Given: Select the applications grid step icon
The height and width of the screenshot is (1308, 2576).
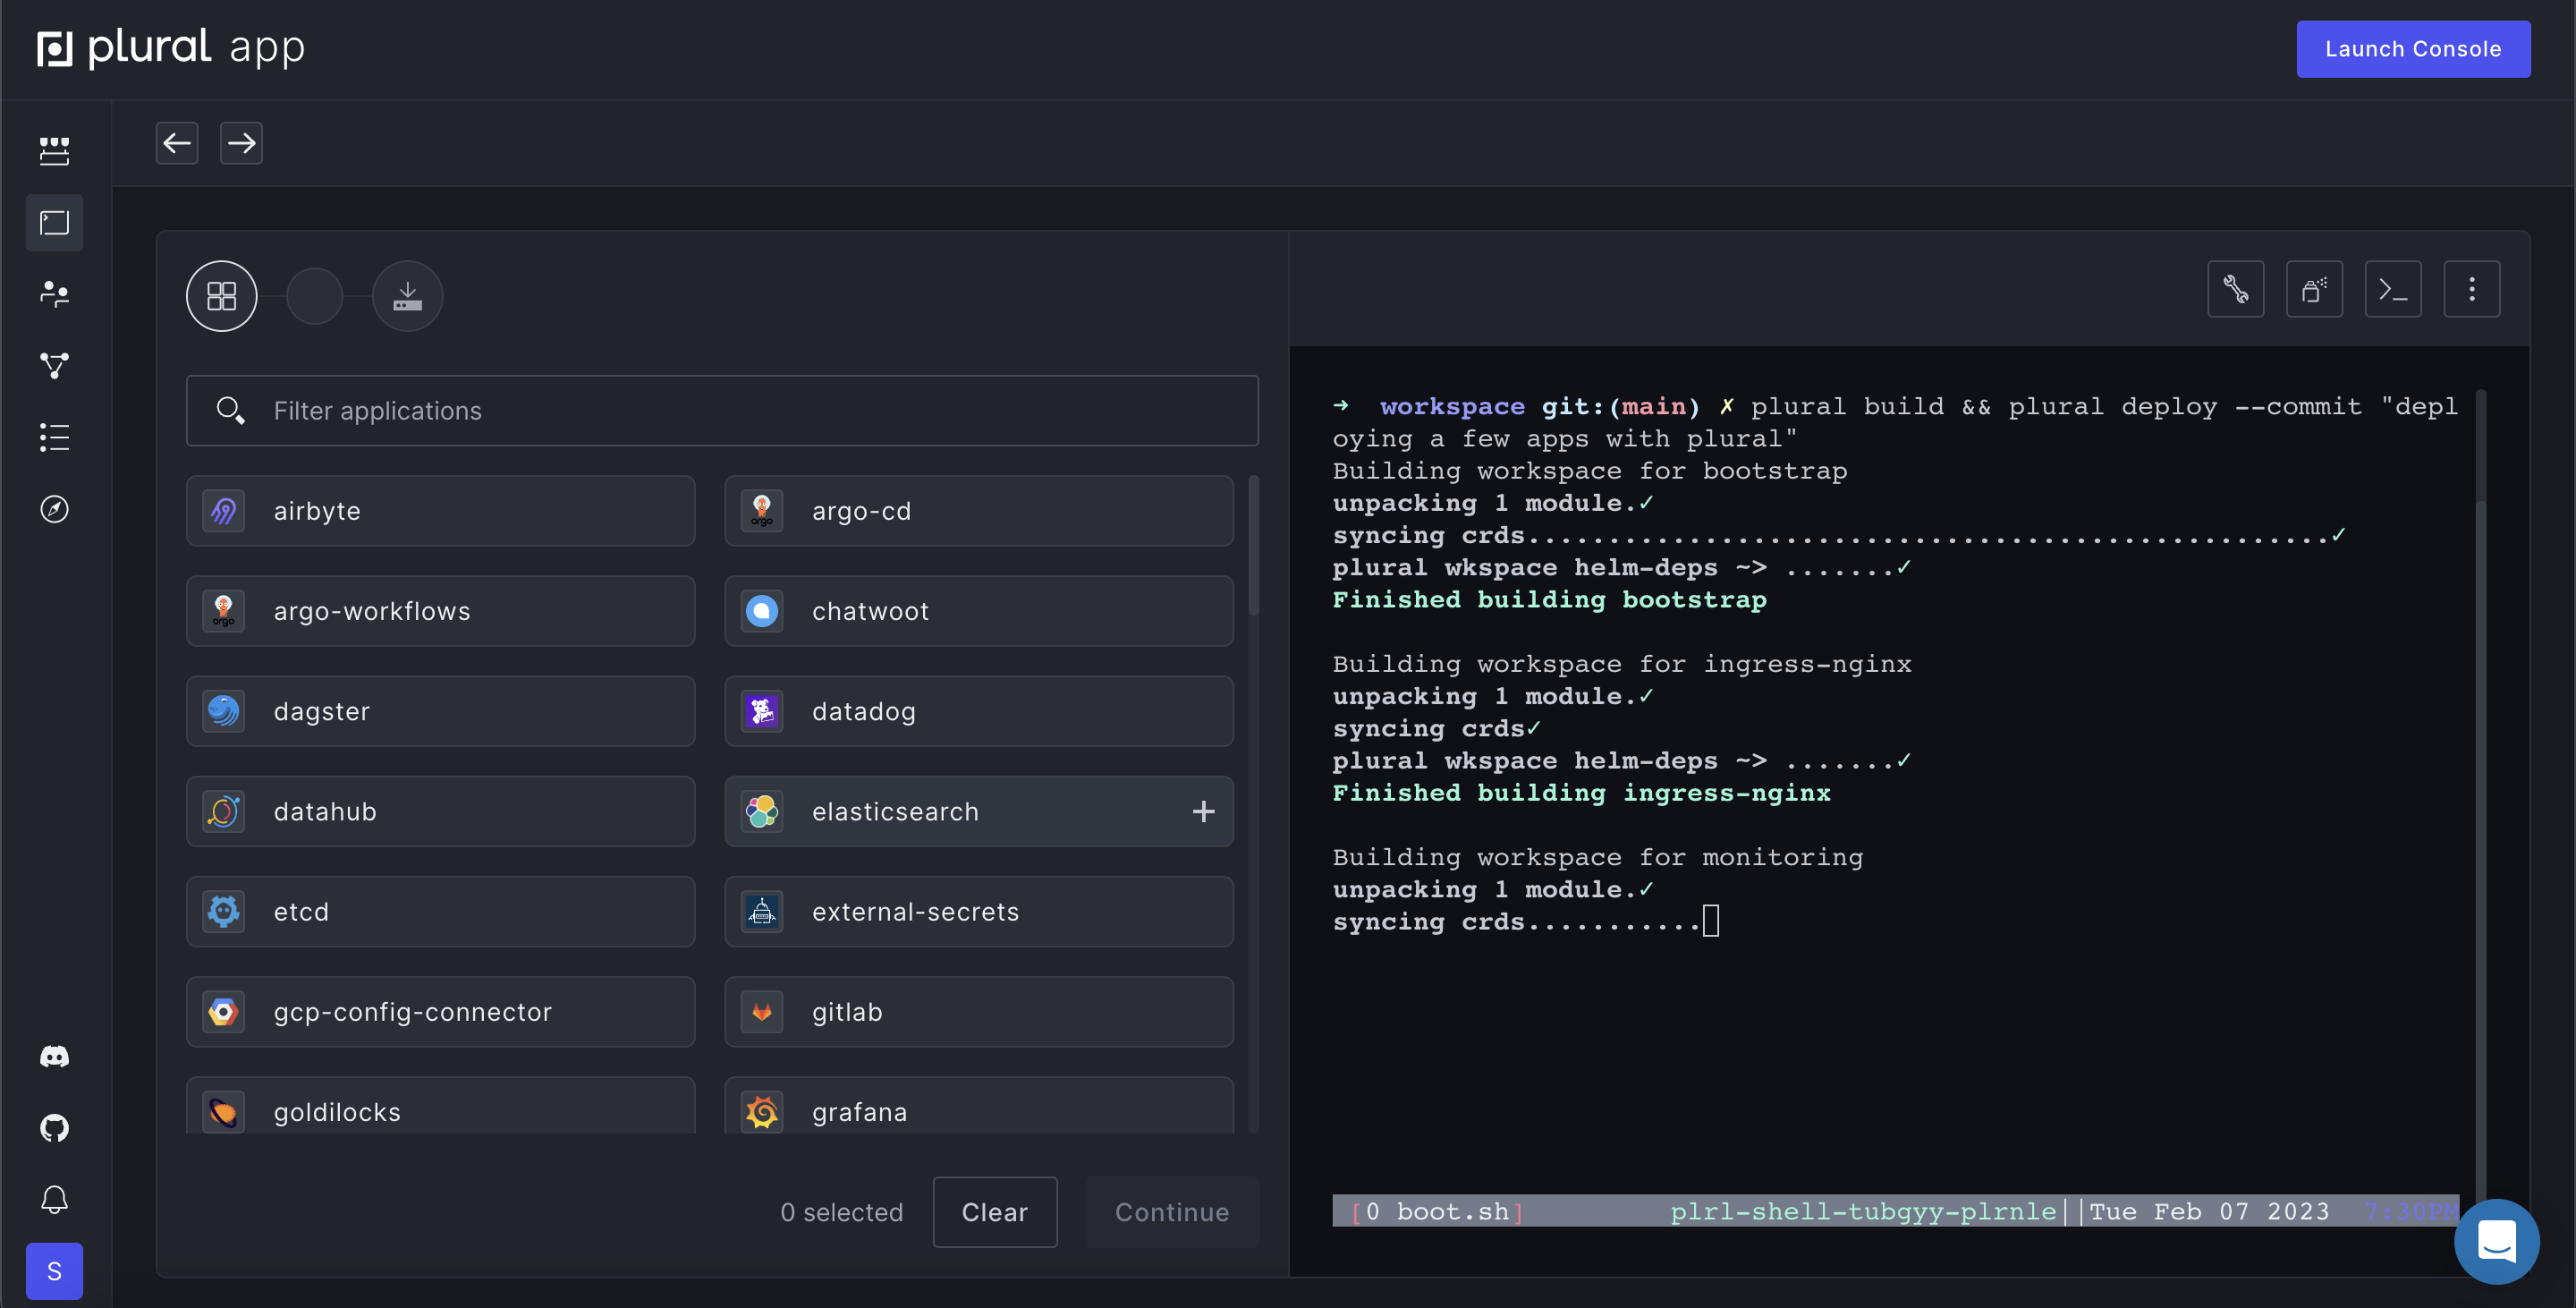Looking at the screenshot, I should coord(221,296).
